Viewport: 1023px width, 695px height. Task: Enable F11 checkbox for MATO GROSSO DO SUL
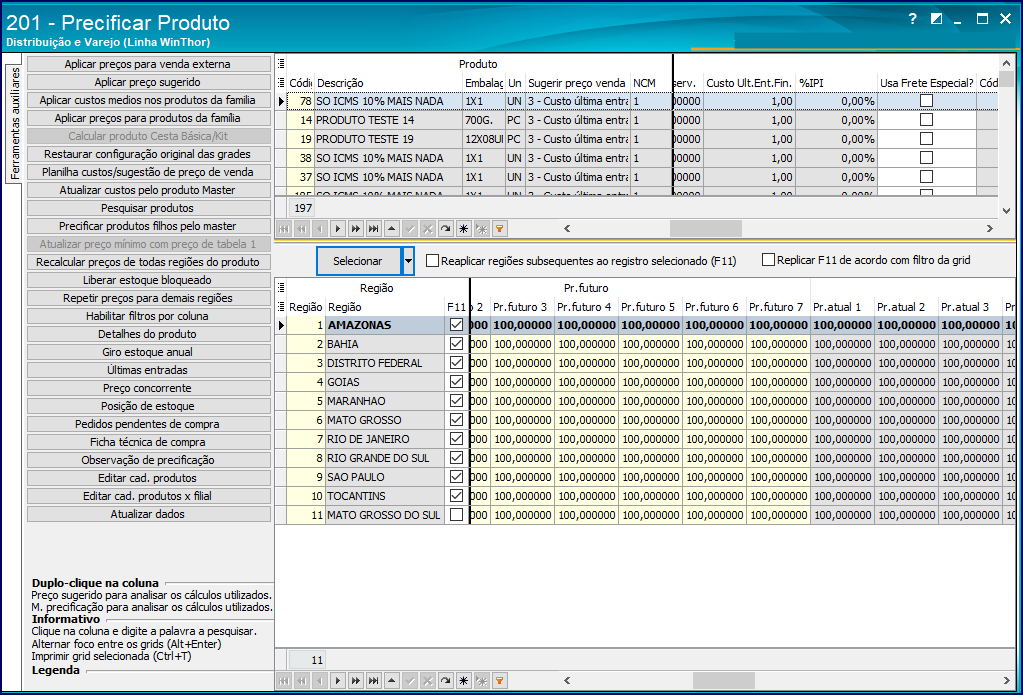pyautogui.click(x=457, y=514)
